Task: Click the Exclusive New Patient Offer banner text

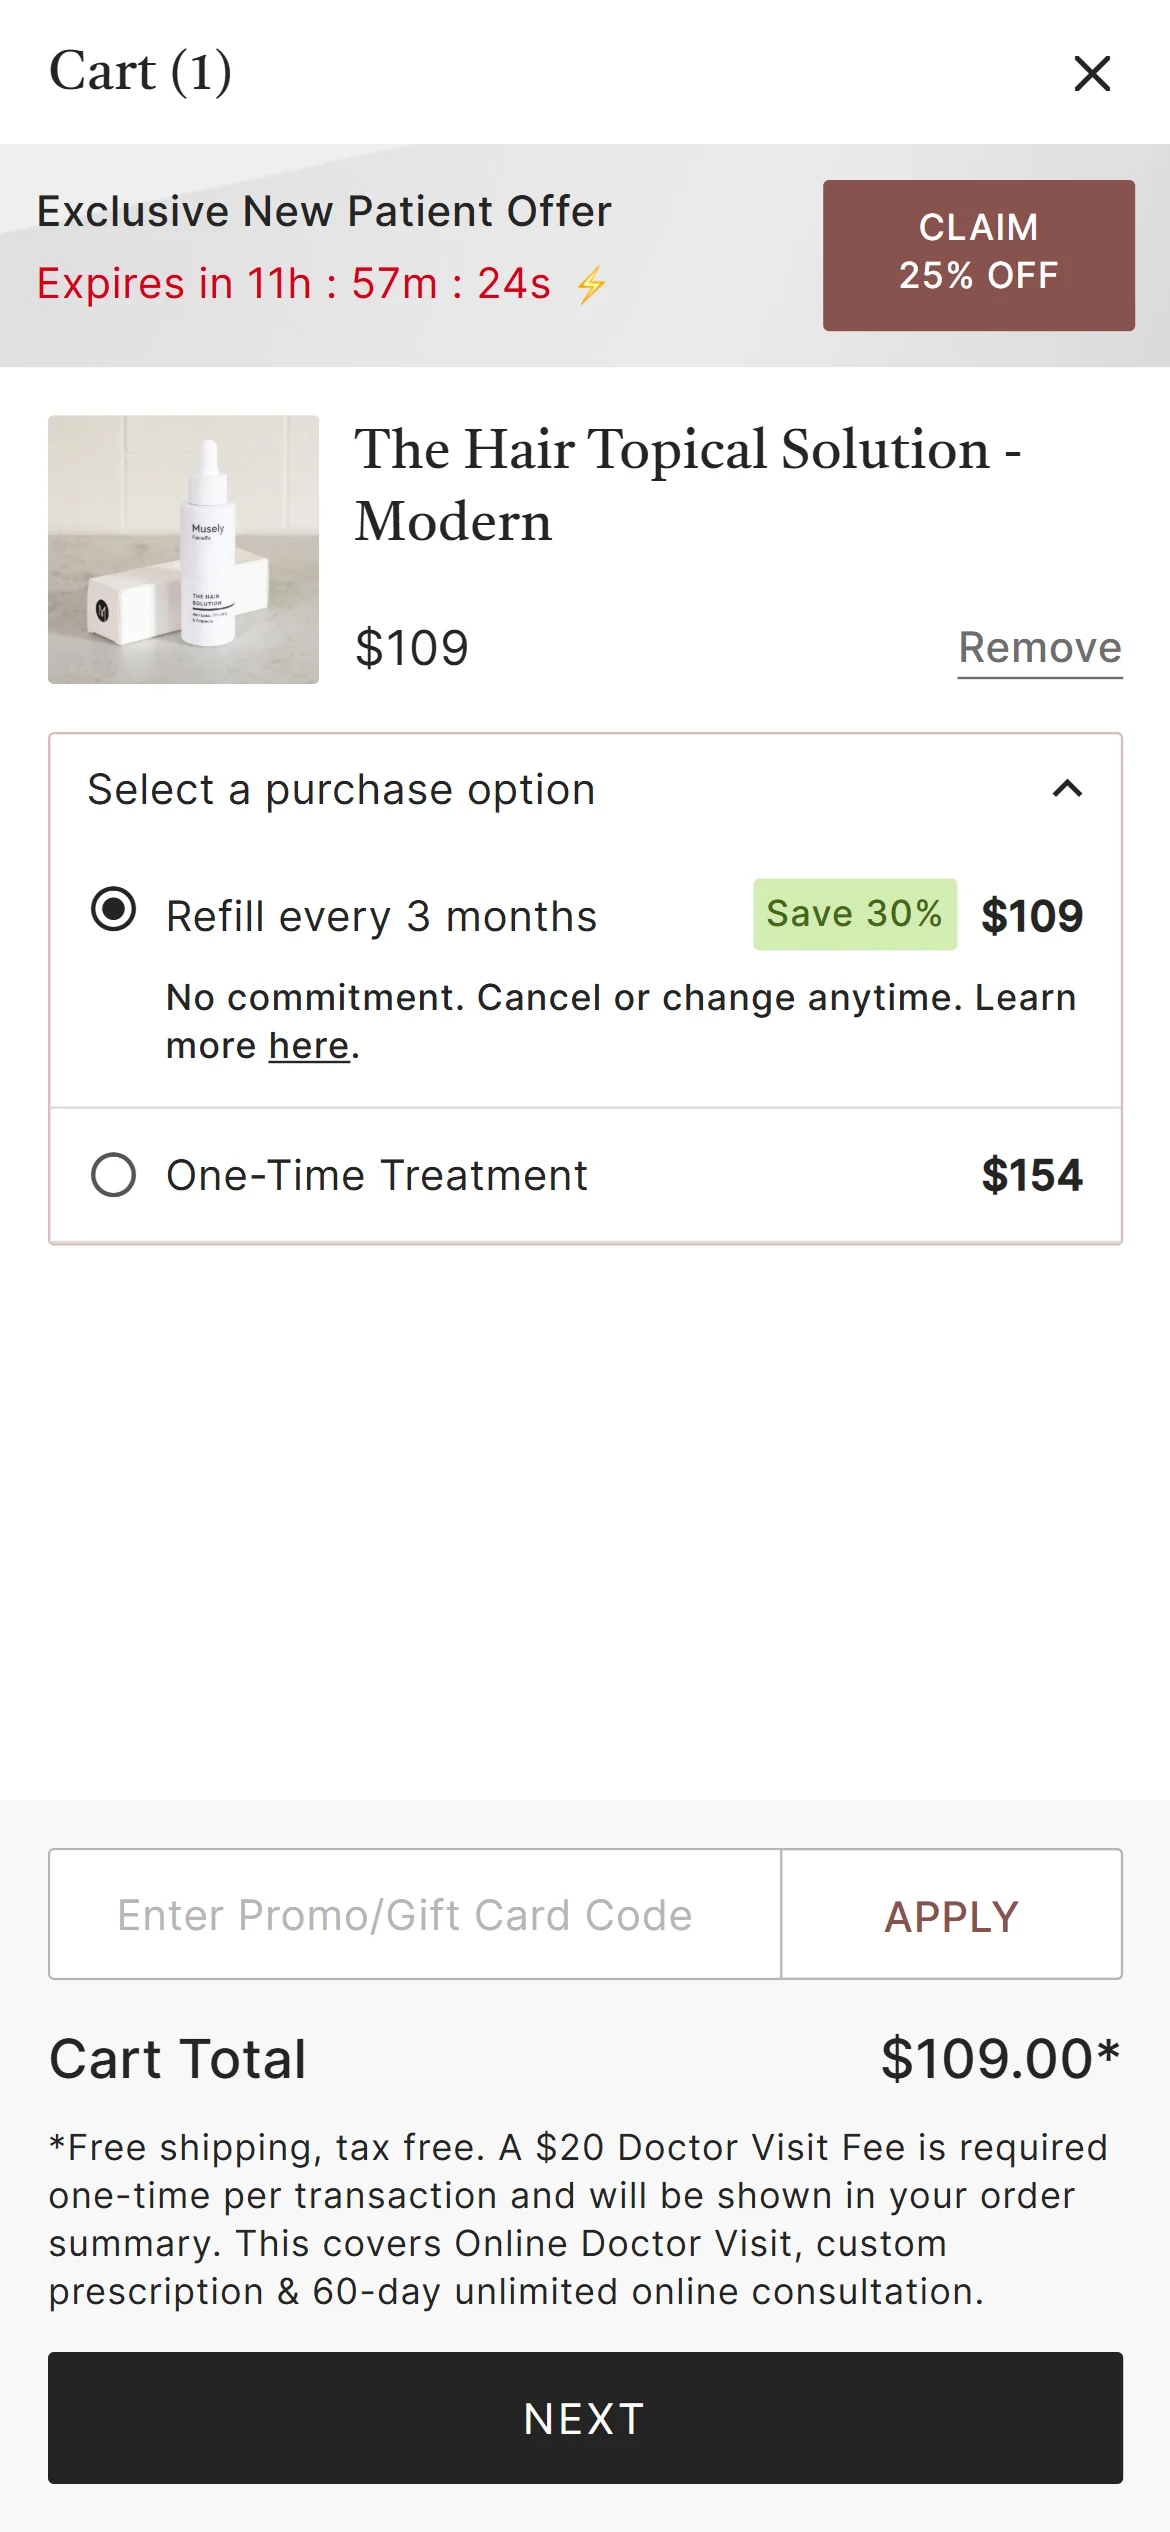Action: point(324,212)
